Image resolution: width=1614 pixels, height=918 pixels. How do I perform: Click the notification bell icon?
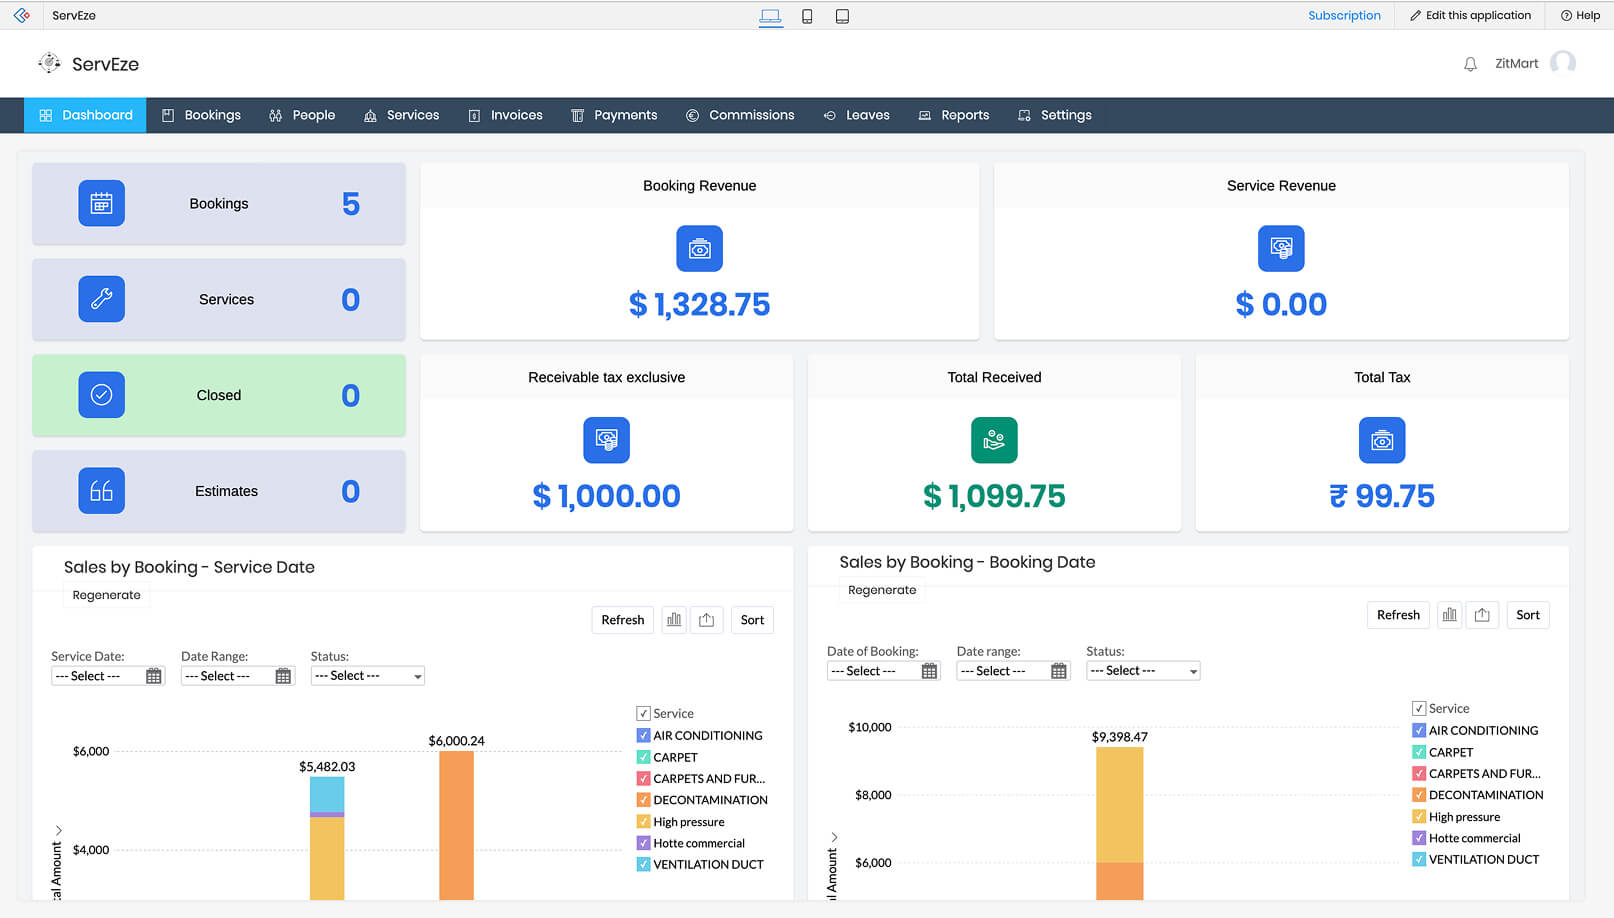[1470, 64]
